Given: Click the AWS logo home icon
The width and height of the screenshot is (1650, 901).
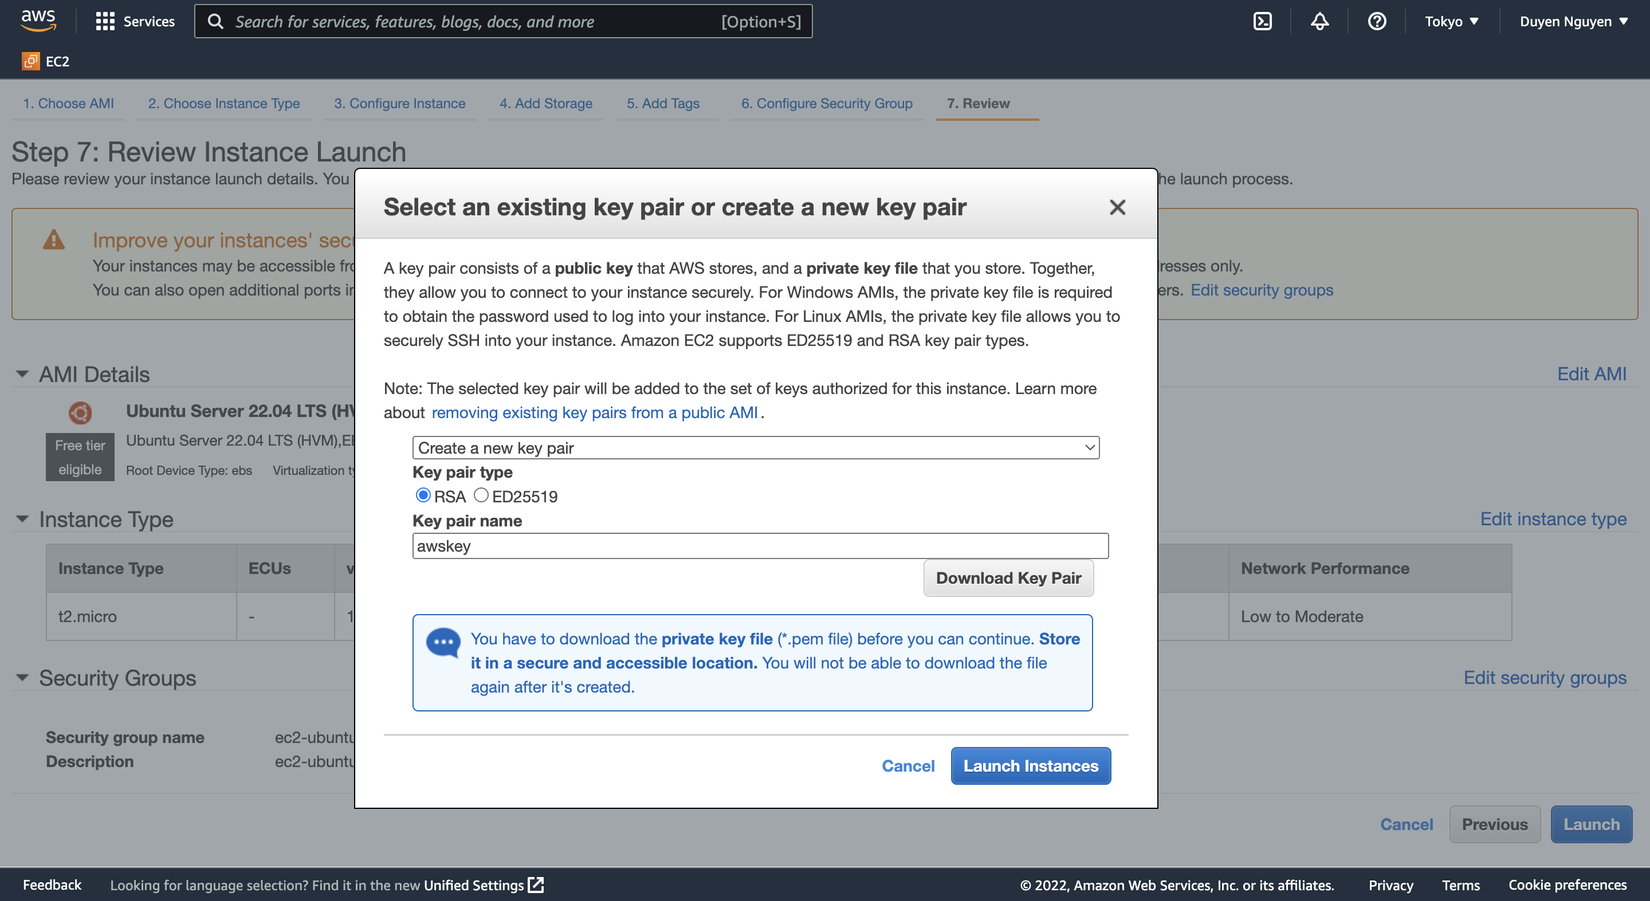Looking at the screenshot, I should 38,20.
